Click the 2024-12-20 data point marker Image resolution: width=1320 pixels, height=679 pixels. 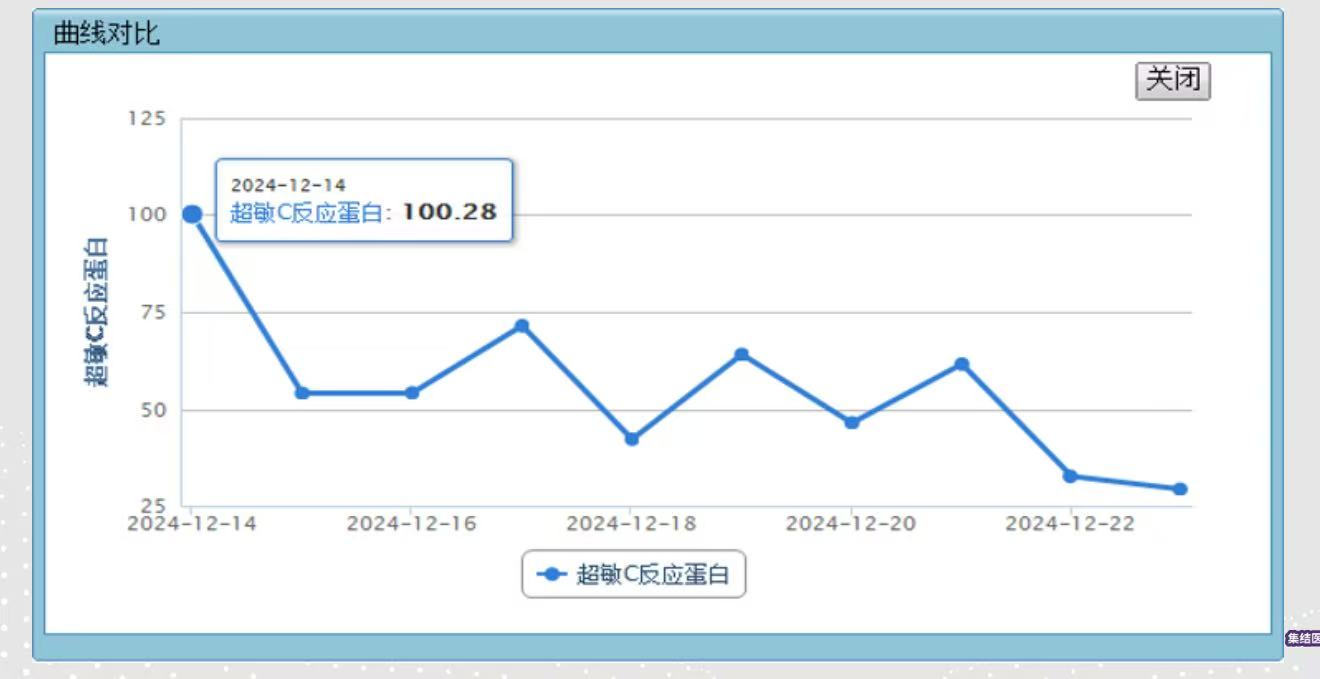[852, 422]
